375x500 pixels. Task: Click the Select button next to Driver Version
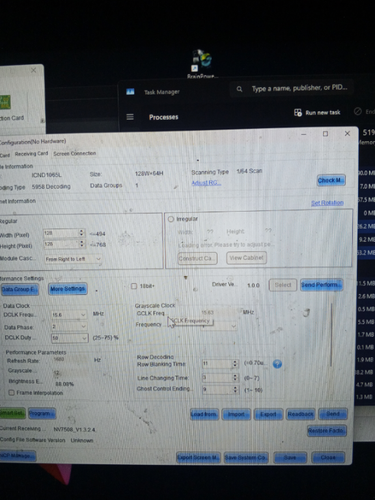283,285
